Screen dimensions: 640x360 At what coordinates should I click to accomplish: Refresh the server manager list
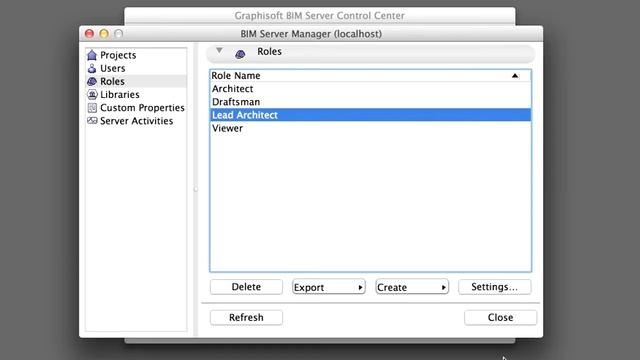(246, 318)
